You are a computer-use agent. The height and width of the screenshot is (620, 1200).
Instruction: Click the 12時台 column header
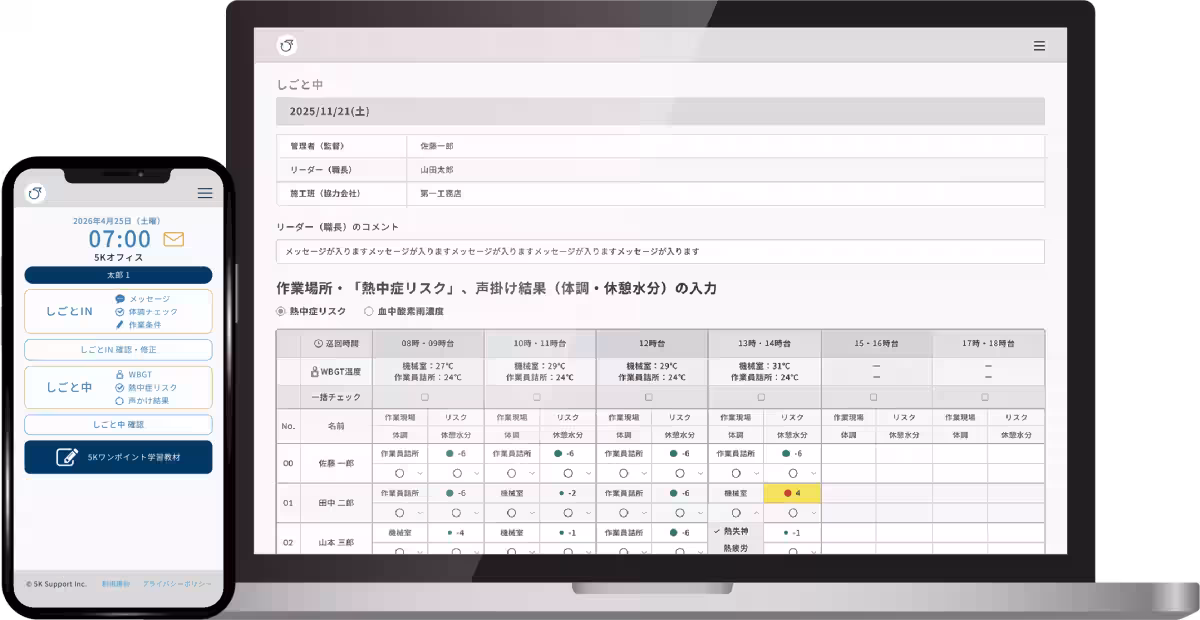pyautogui.click(x=651, y=343)
